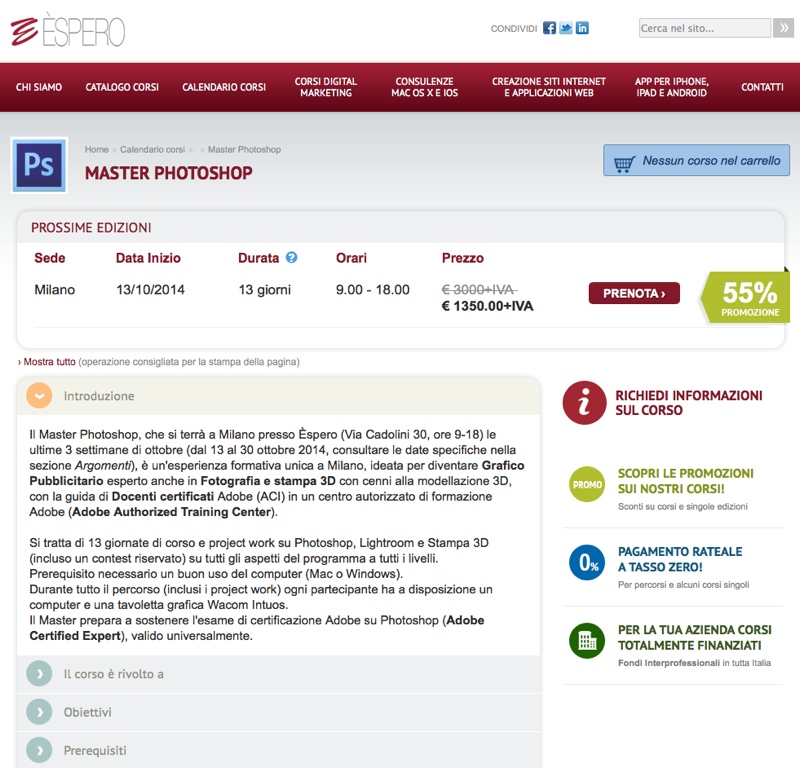Click 'Pagamento rateale a tasso zero' link
Viewport: 800px width, 768px height.
pyautogui.click(x=680, y=559)
